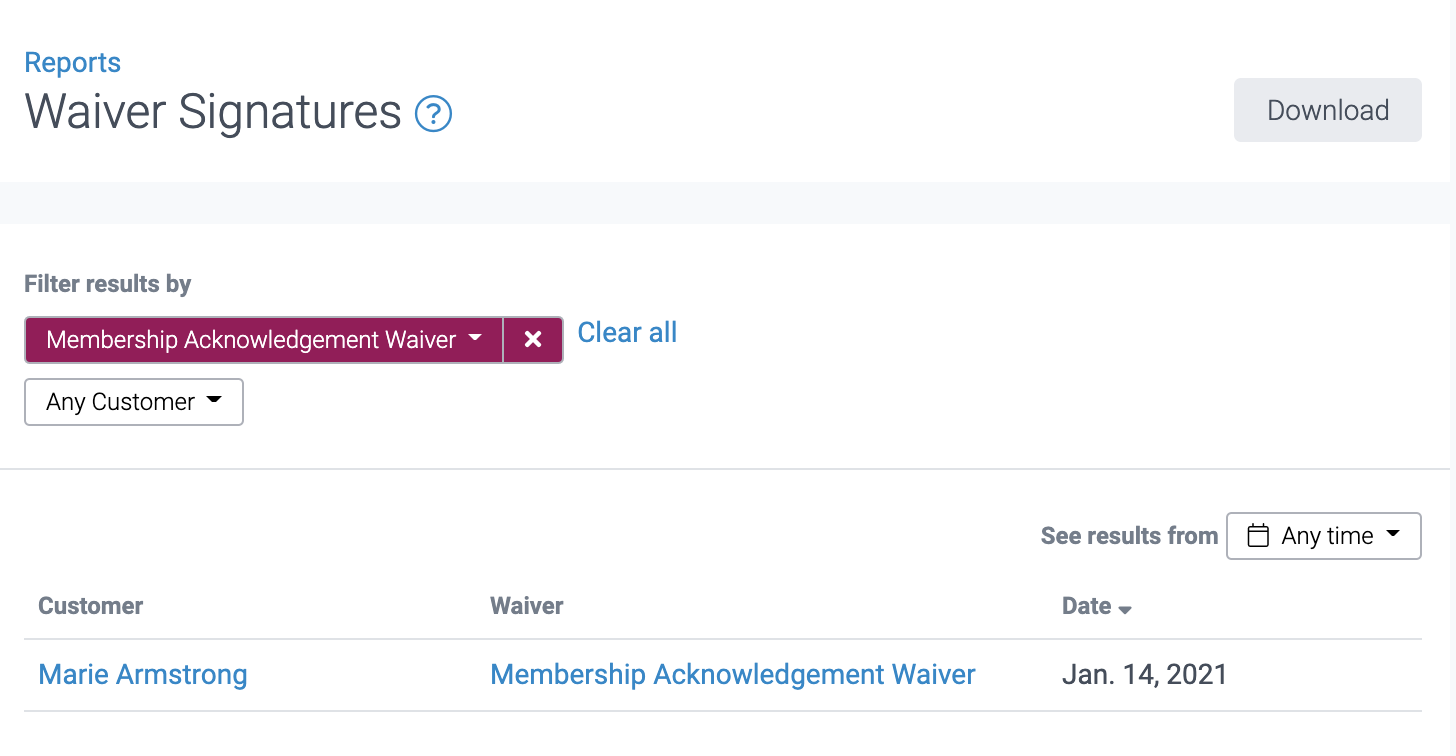Click the Clear all link
1456x756 pixels.
(627, 332)
